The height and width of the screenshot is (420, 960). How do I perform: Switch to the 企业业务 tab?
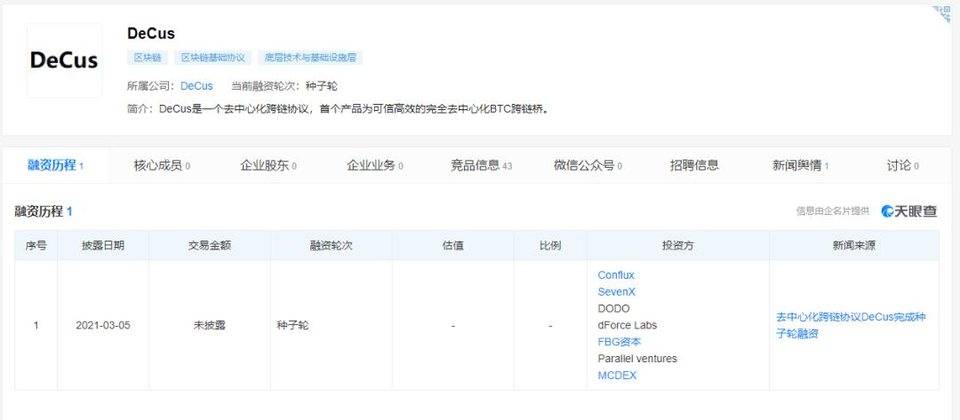[375, 165]
